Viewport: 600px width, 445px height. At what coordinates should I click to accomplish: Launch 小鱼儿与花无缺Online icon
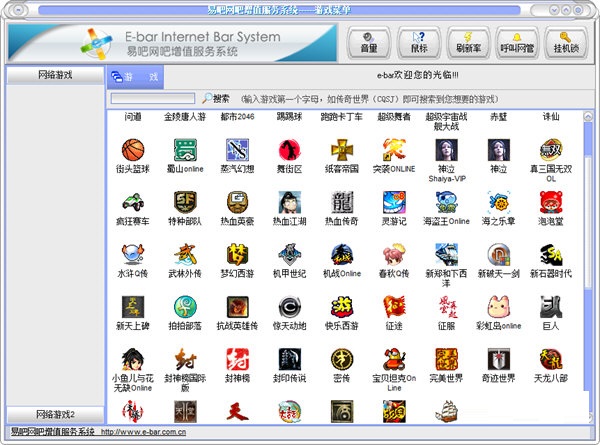[x=133, y=359]
